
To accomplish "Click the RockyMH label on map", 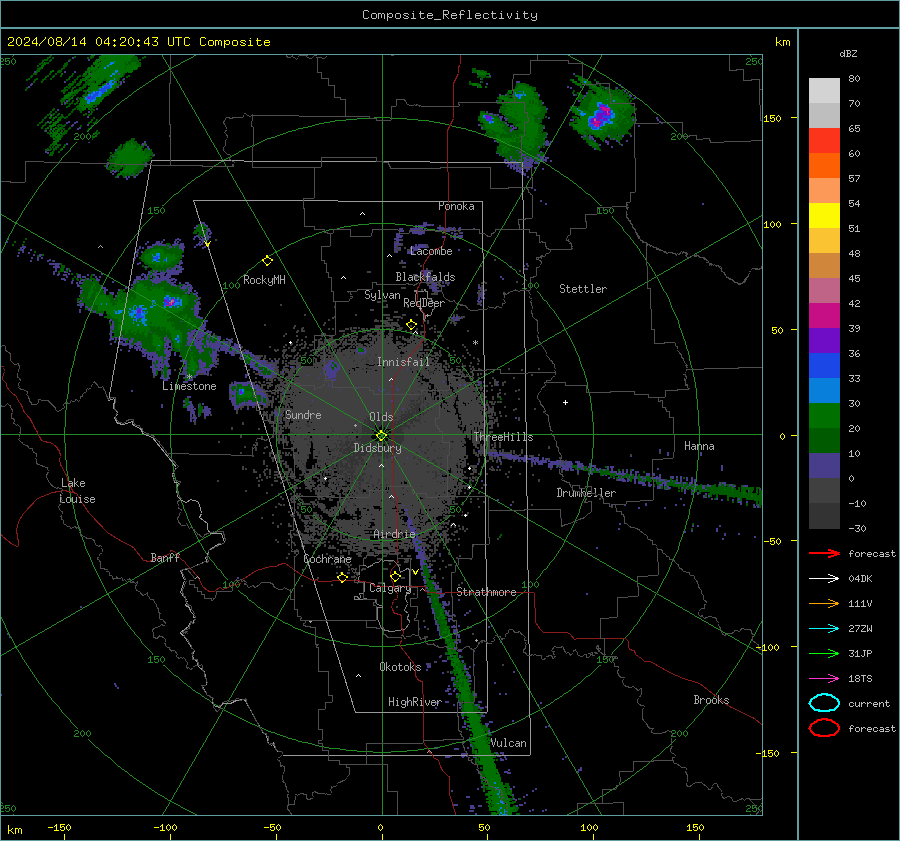I will click(264, 280).
